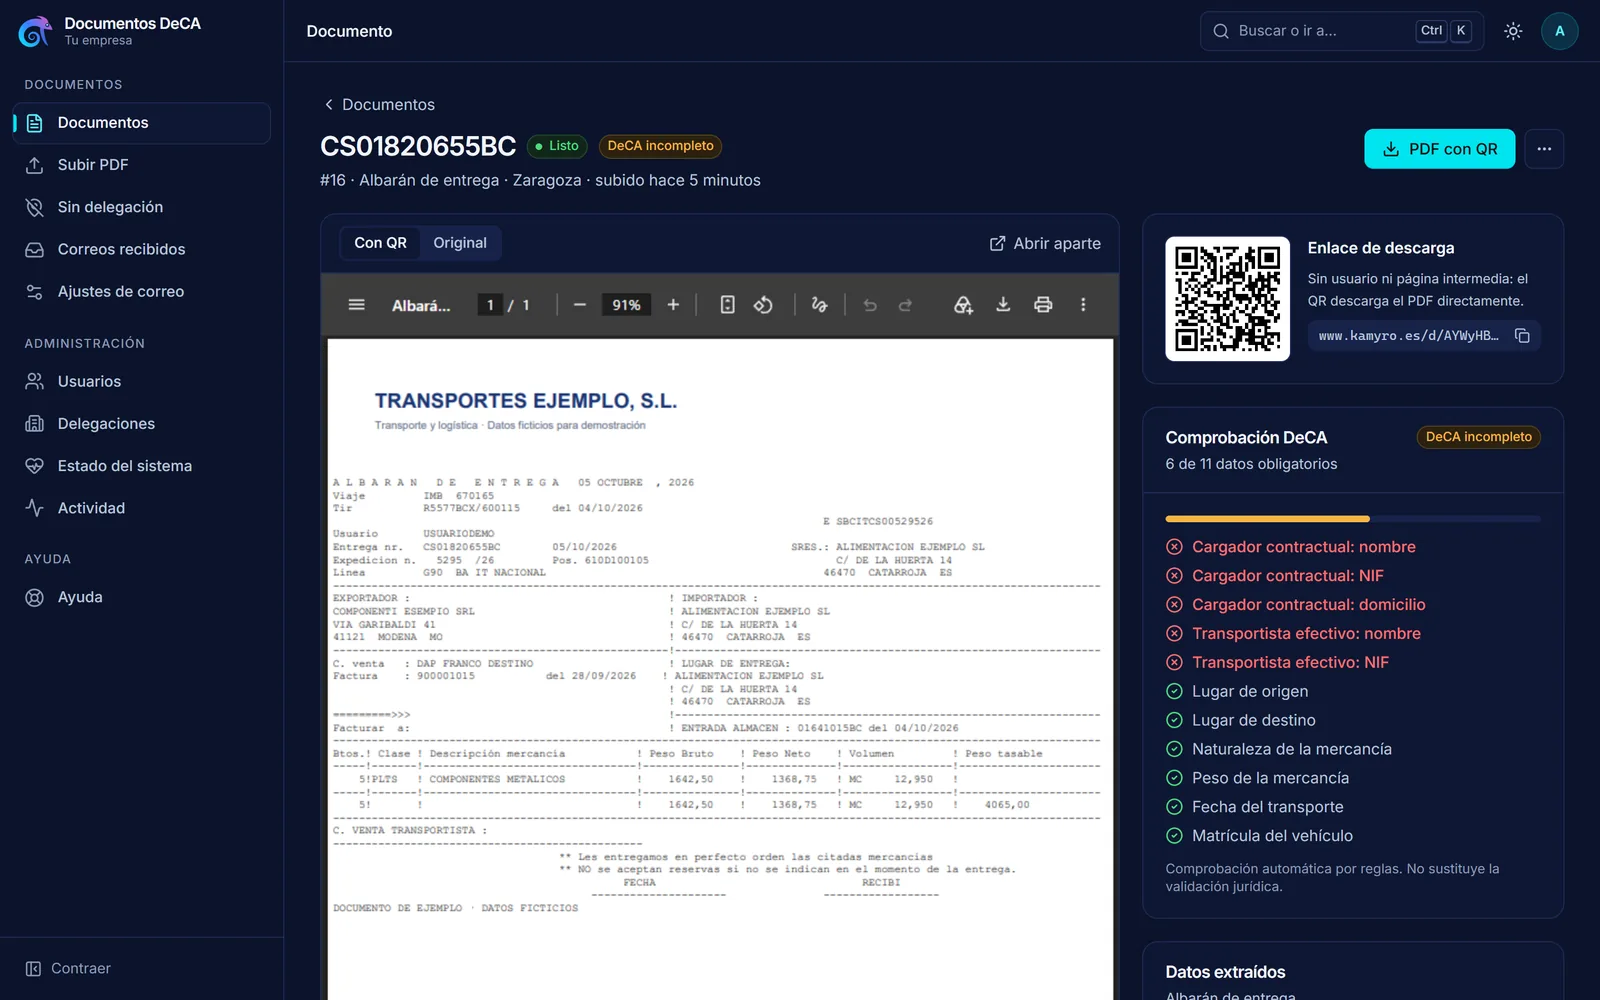Click the QR code image

tap(1227, 299)
